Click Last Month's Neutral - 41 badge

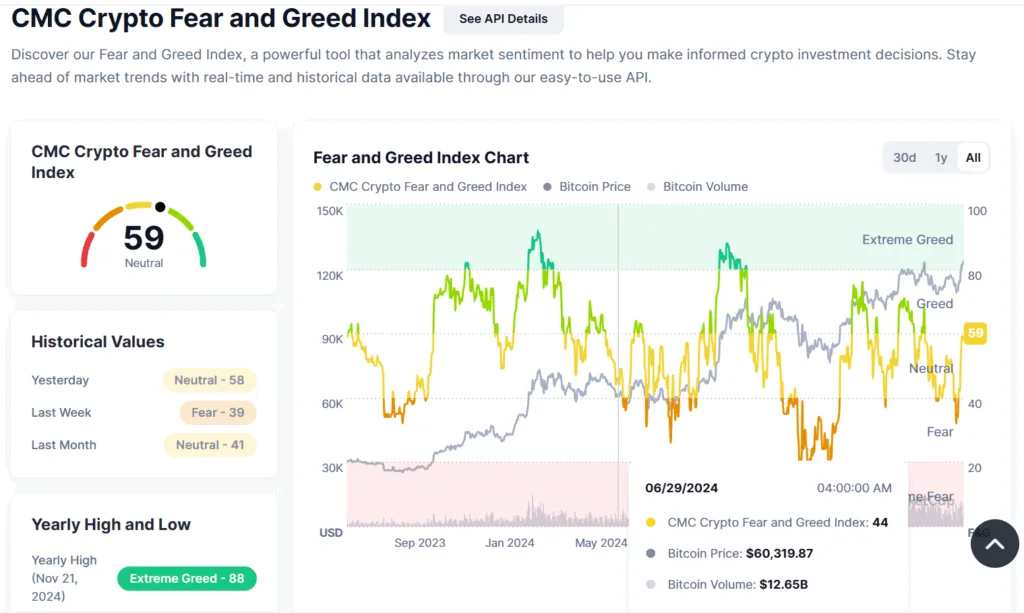(x=209, y=445)
